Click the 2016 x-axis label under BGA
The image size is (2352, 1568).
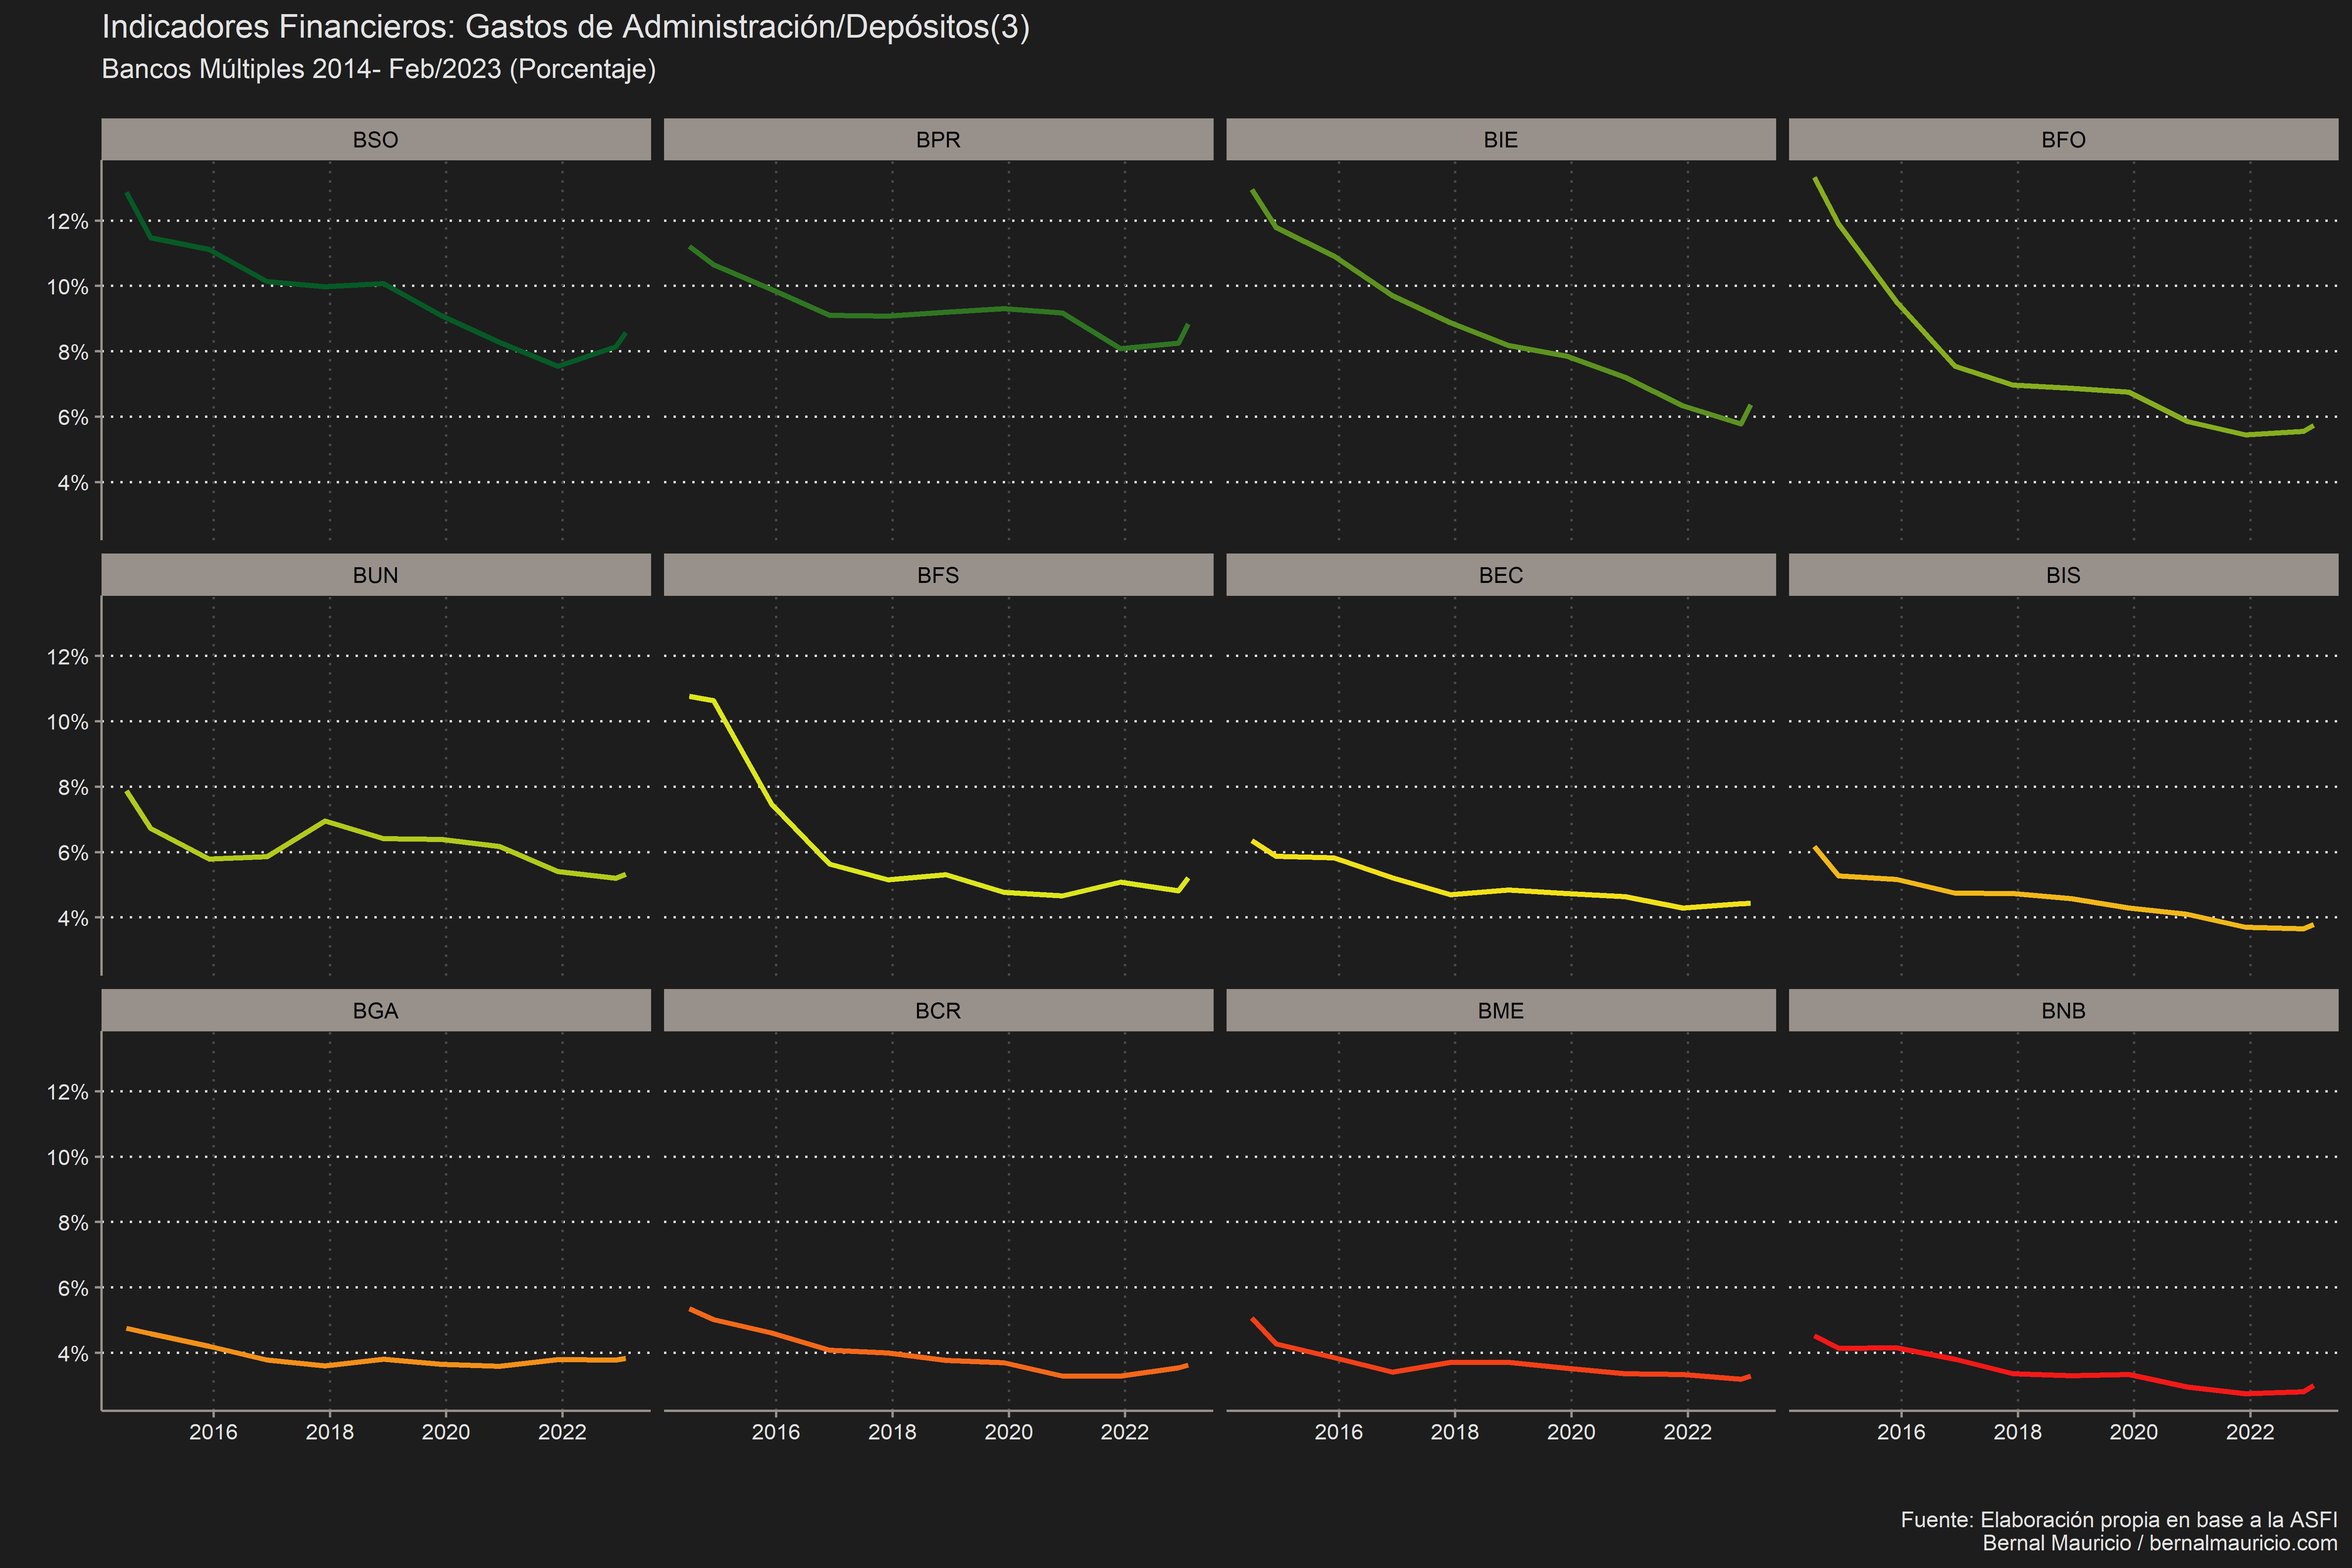(213, 1432)
